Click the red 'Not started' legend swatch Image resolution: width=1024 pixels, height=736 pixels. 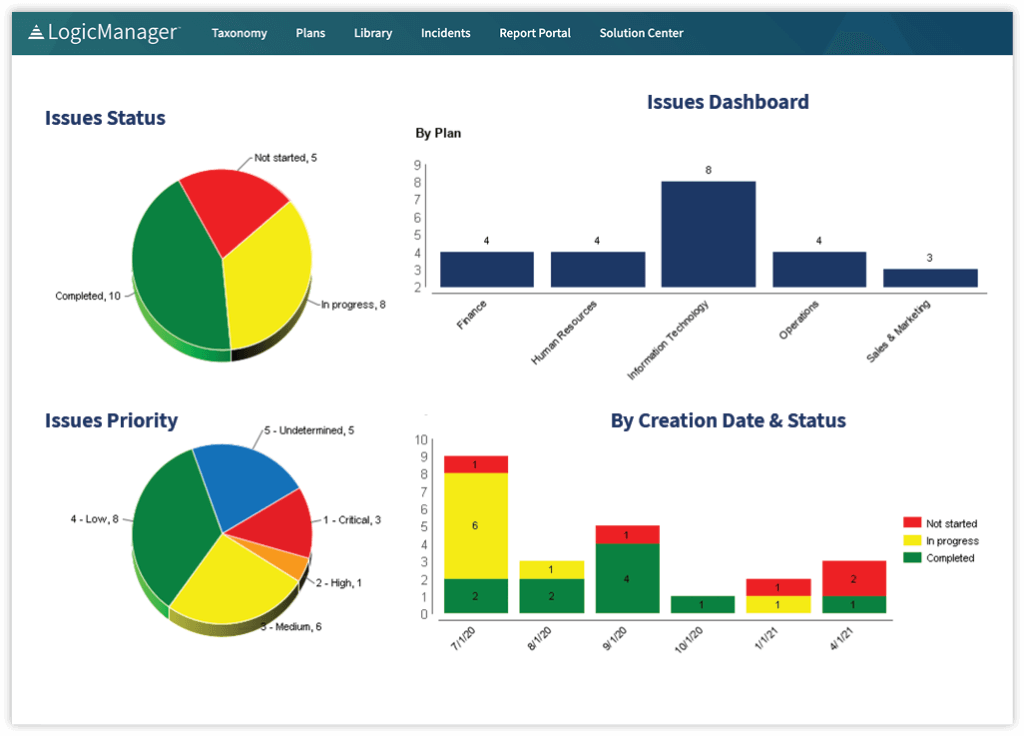point(913,523)
